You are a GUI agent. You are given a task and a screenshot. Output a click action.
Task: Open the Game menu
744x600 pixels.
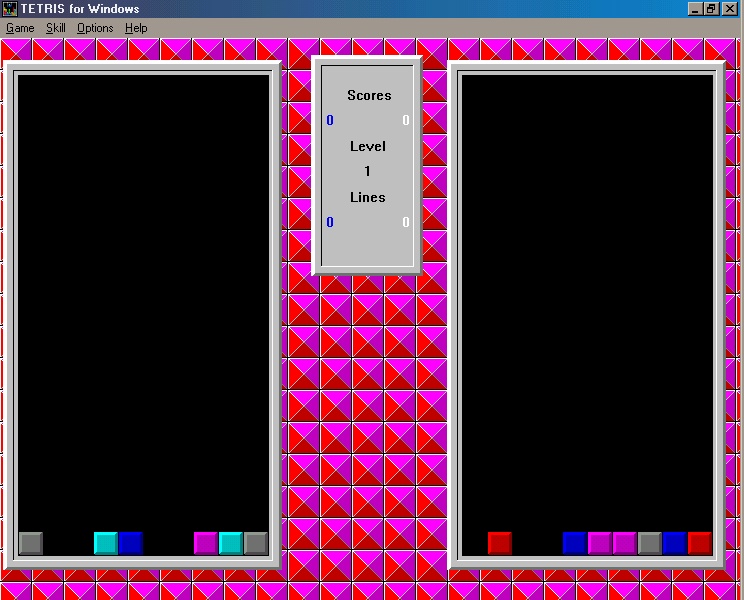click(x=20, y=28)
